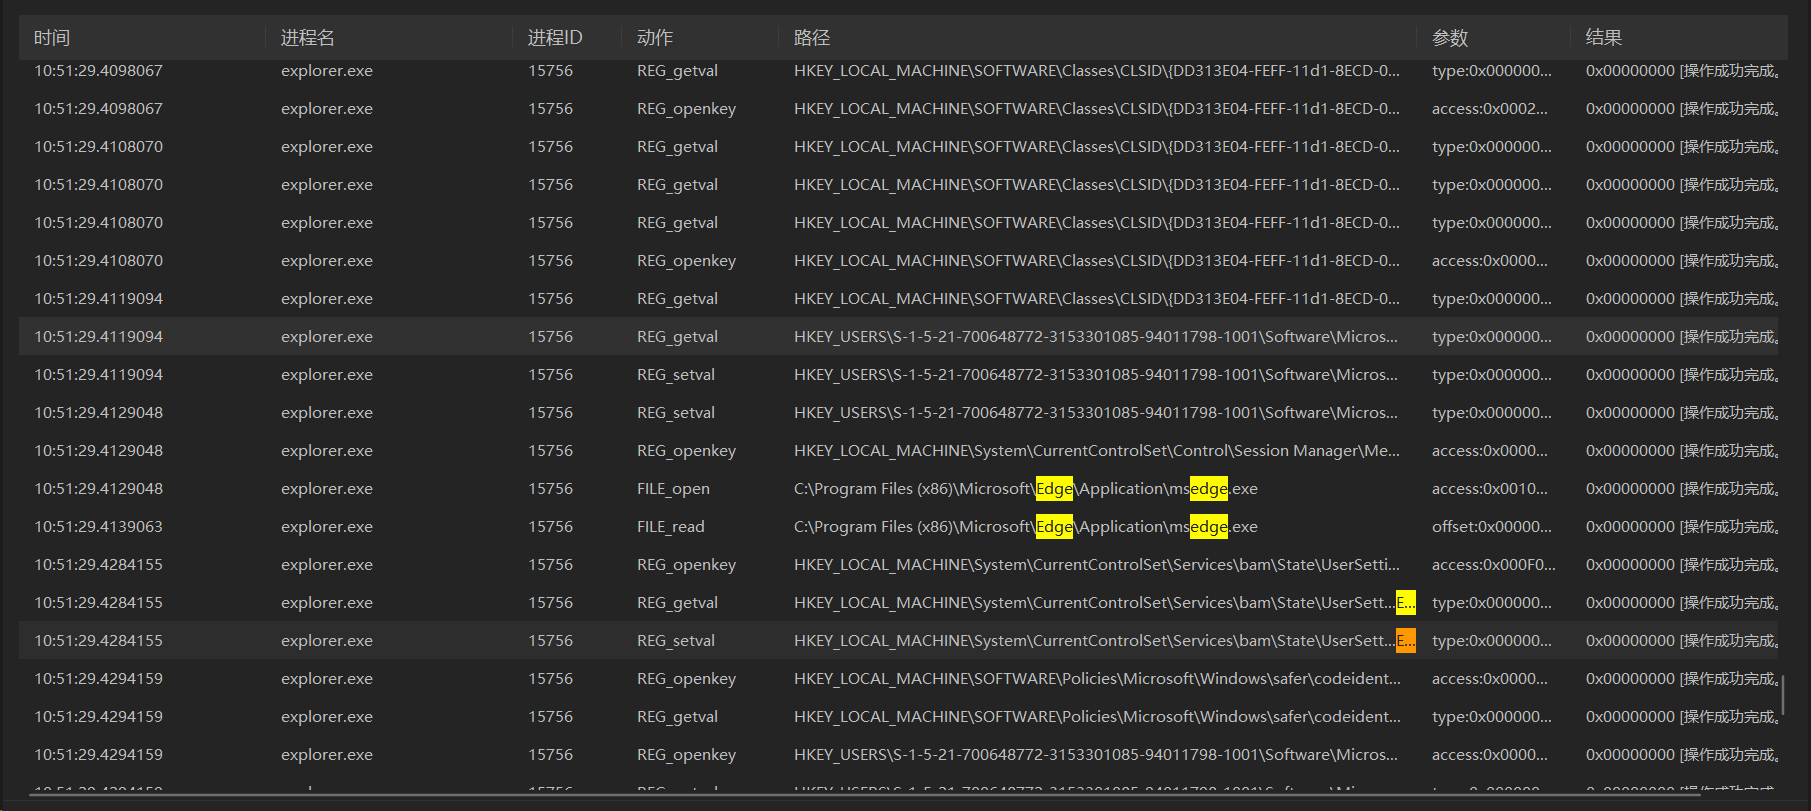Select the access:0x0002... parameter cell
Image resolution: width=1811 pixels, height=811 pixels.
pos(1489,109)
